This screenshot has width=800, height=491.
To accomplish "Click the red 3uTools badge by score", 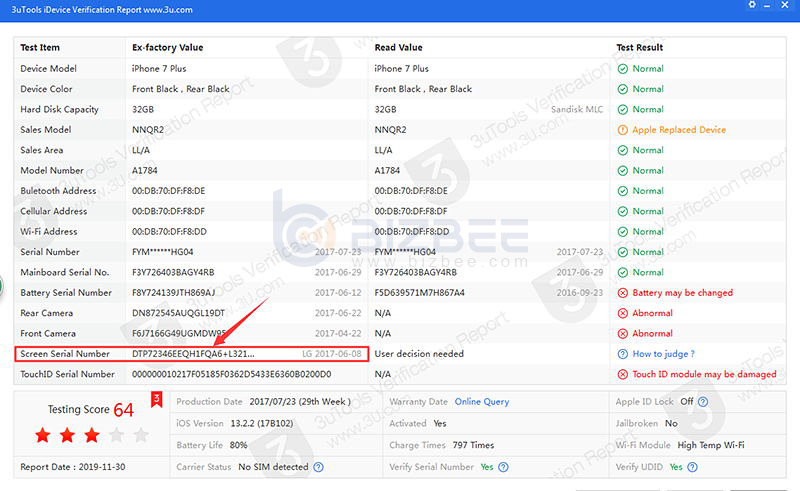I will pos(157,400).
